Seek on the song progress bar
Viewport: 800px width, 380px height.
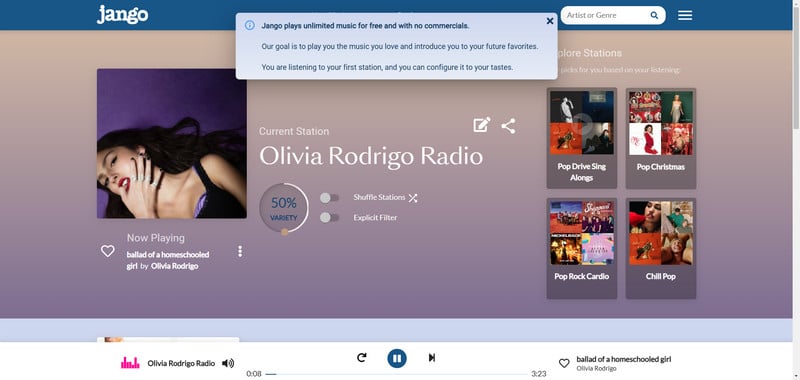tap(396, 374)
